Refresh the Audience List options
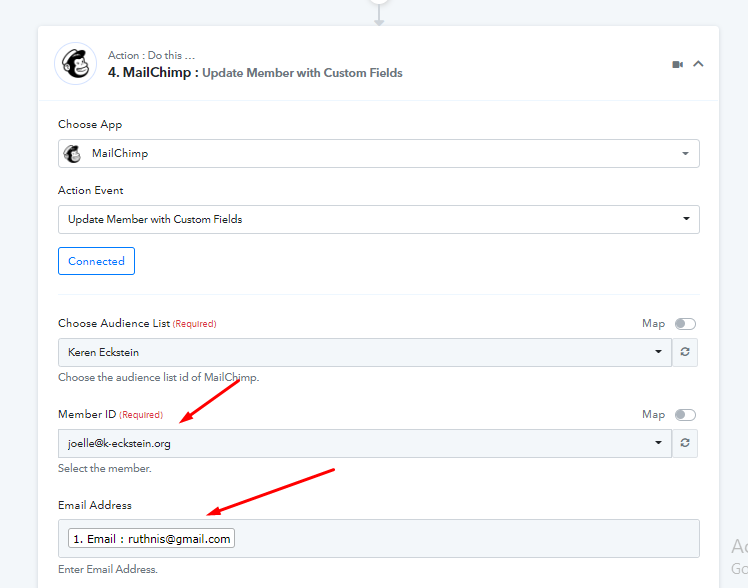748x588 pixels. tap(685, 352)
